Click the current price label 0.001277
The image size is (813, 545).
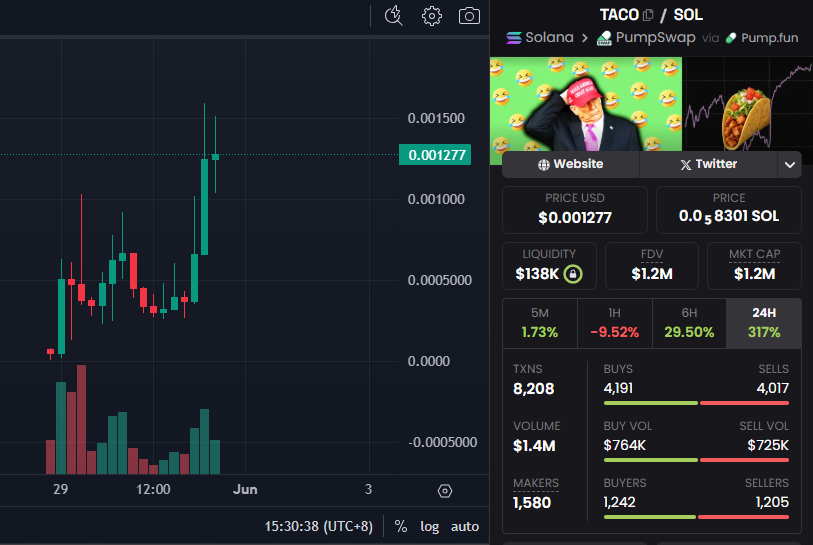[x=435, y=155]
